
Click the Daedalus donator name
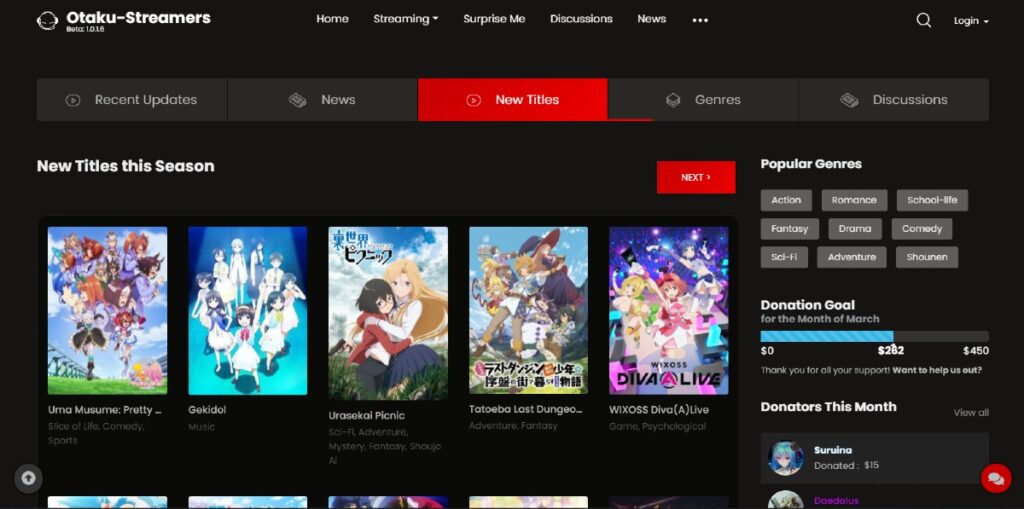tap(836, 502)
